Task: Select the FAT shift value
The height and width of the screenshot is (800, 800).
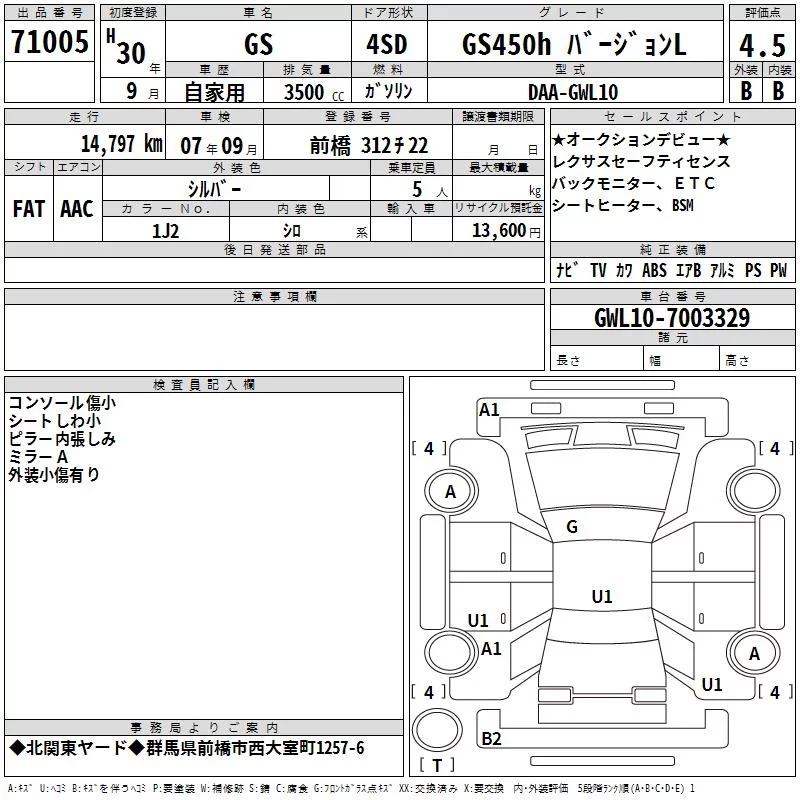Action: pos(29,209)
